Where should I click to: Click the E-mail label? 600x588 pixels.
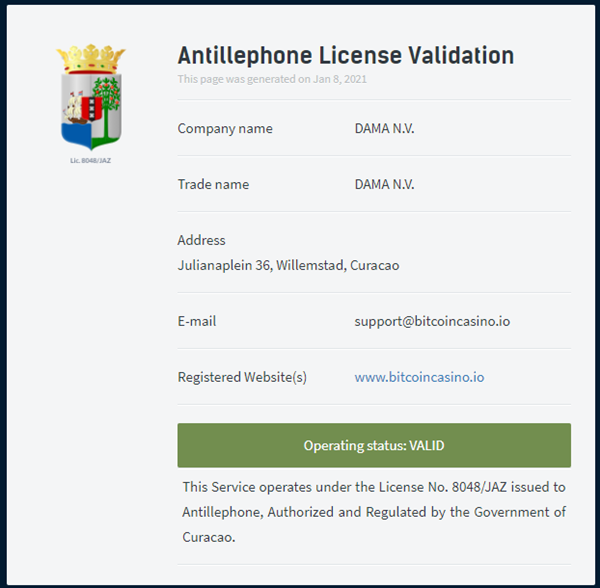pyautogui.click(x=197, y=321)
